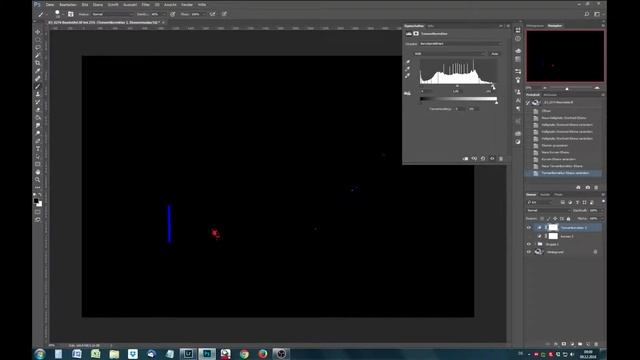Open the Bearbeiten menu
Viewport: 640px width, 360px height.
click(68, 4)
